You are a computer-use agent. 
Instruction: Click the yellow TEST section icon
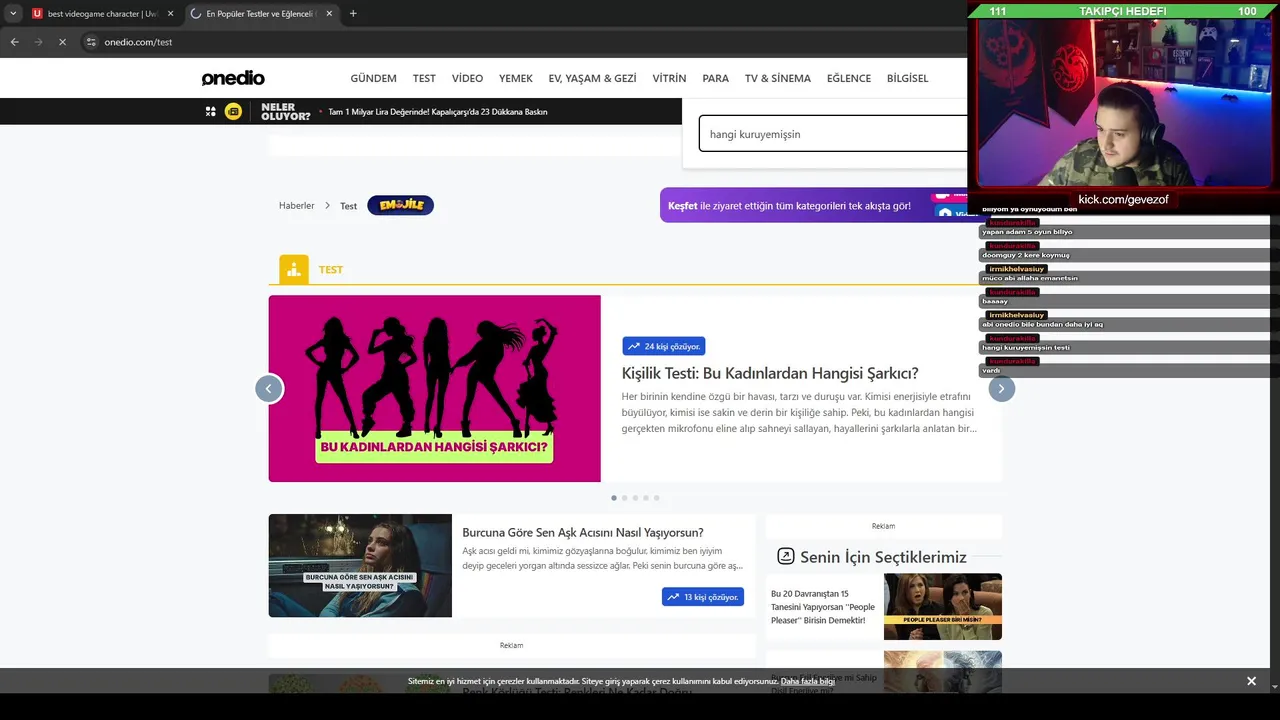[294, 269]
